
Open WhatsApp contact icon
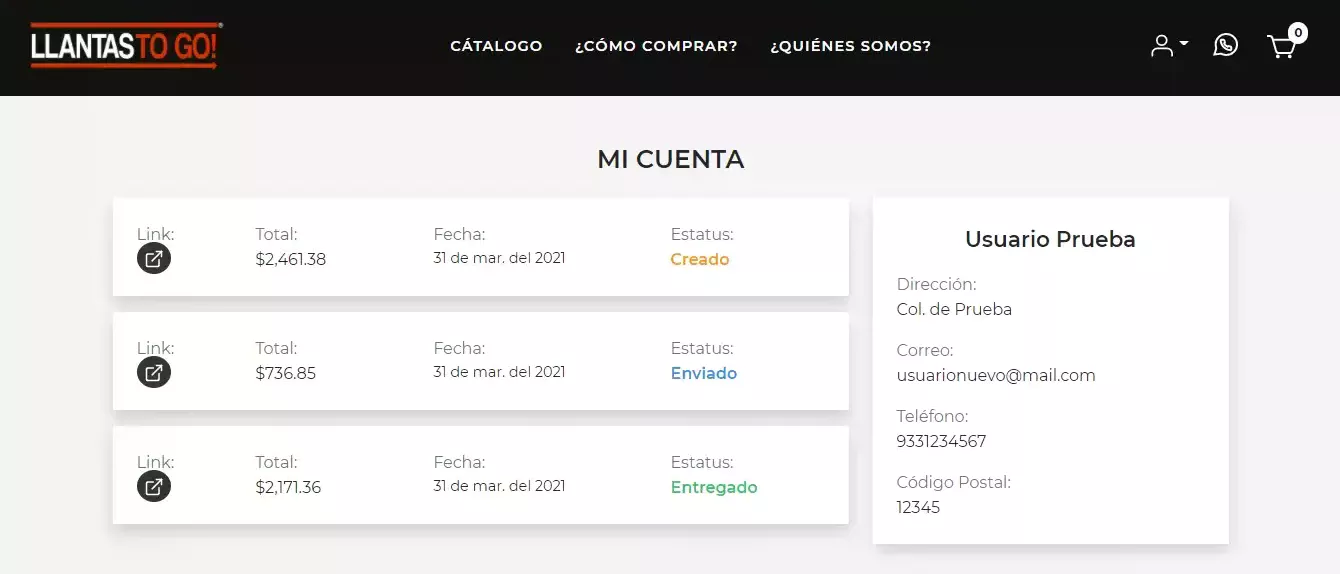tap(1225, 45)
